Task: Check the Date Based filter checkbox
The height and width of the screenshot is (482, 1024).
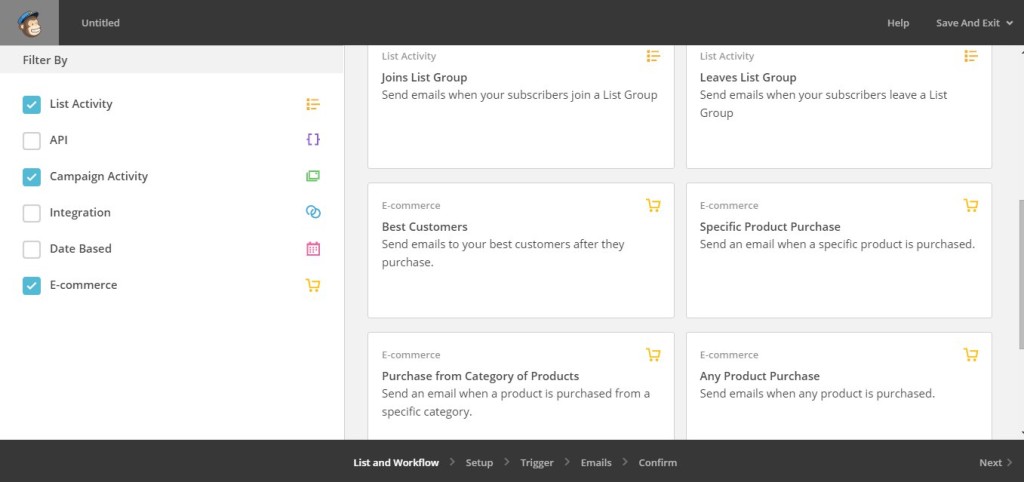Action: tap(31, 249)
